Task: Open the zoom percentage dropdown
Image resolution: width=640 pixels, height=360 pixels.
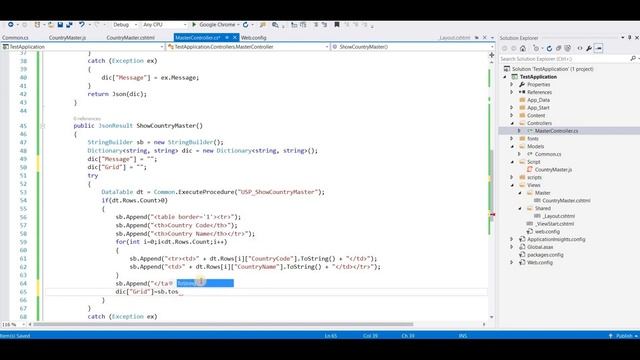Action: (x=23, y=324)
